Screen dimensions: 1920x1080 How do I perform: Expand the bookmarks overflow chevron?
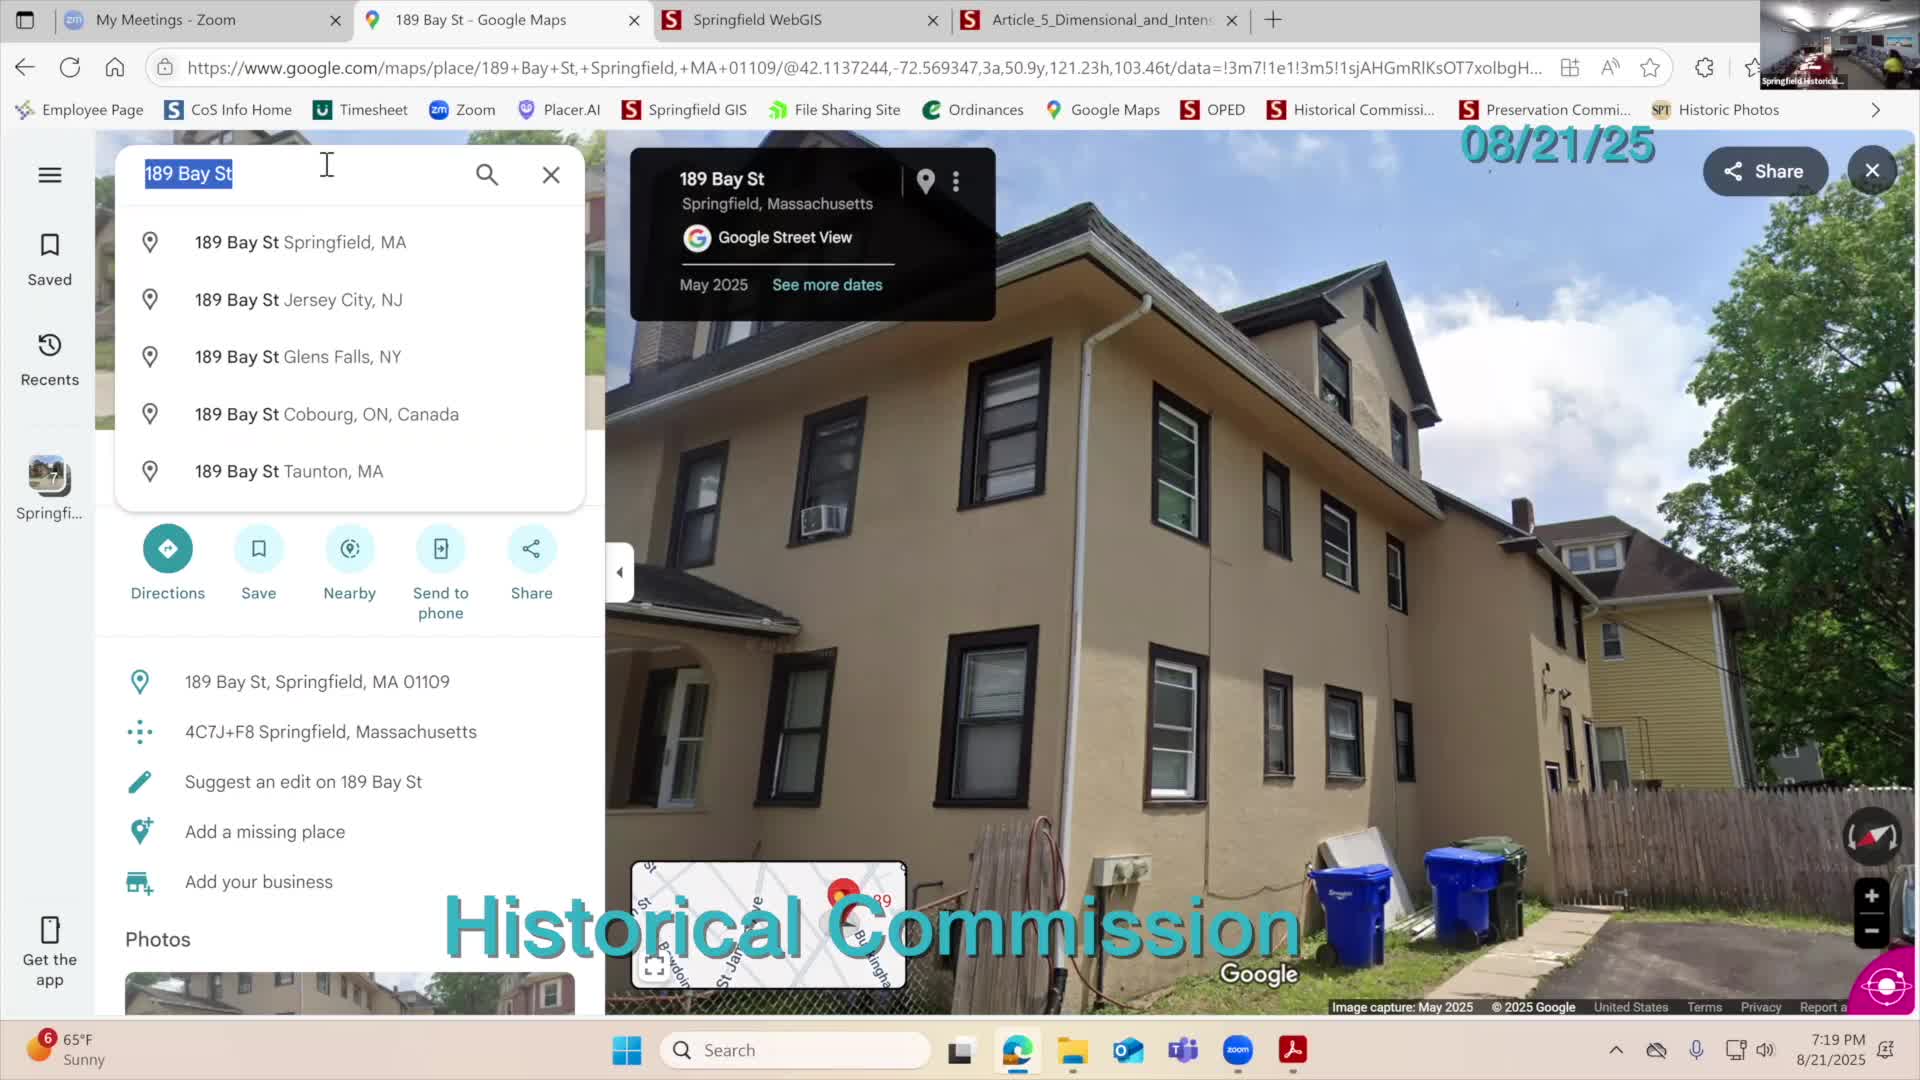pyautogui.click(x=1875, y=110)
